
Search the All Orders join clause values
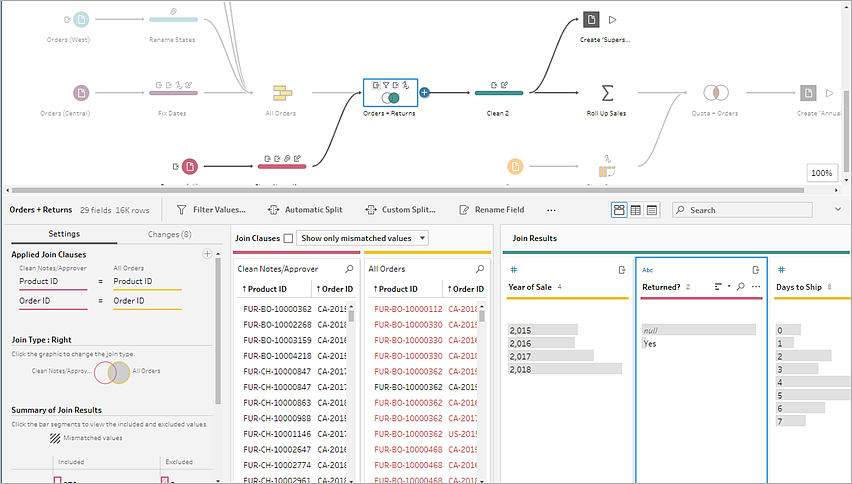pyautogui.click(x=480, y=268)
